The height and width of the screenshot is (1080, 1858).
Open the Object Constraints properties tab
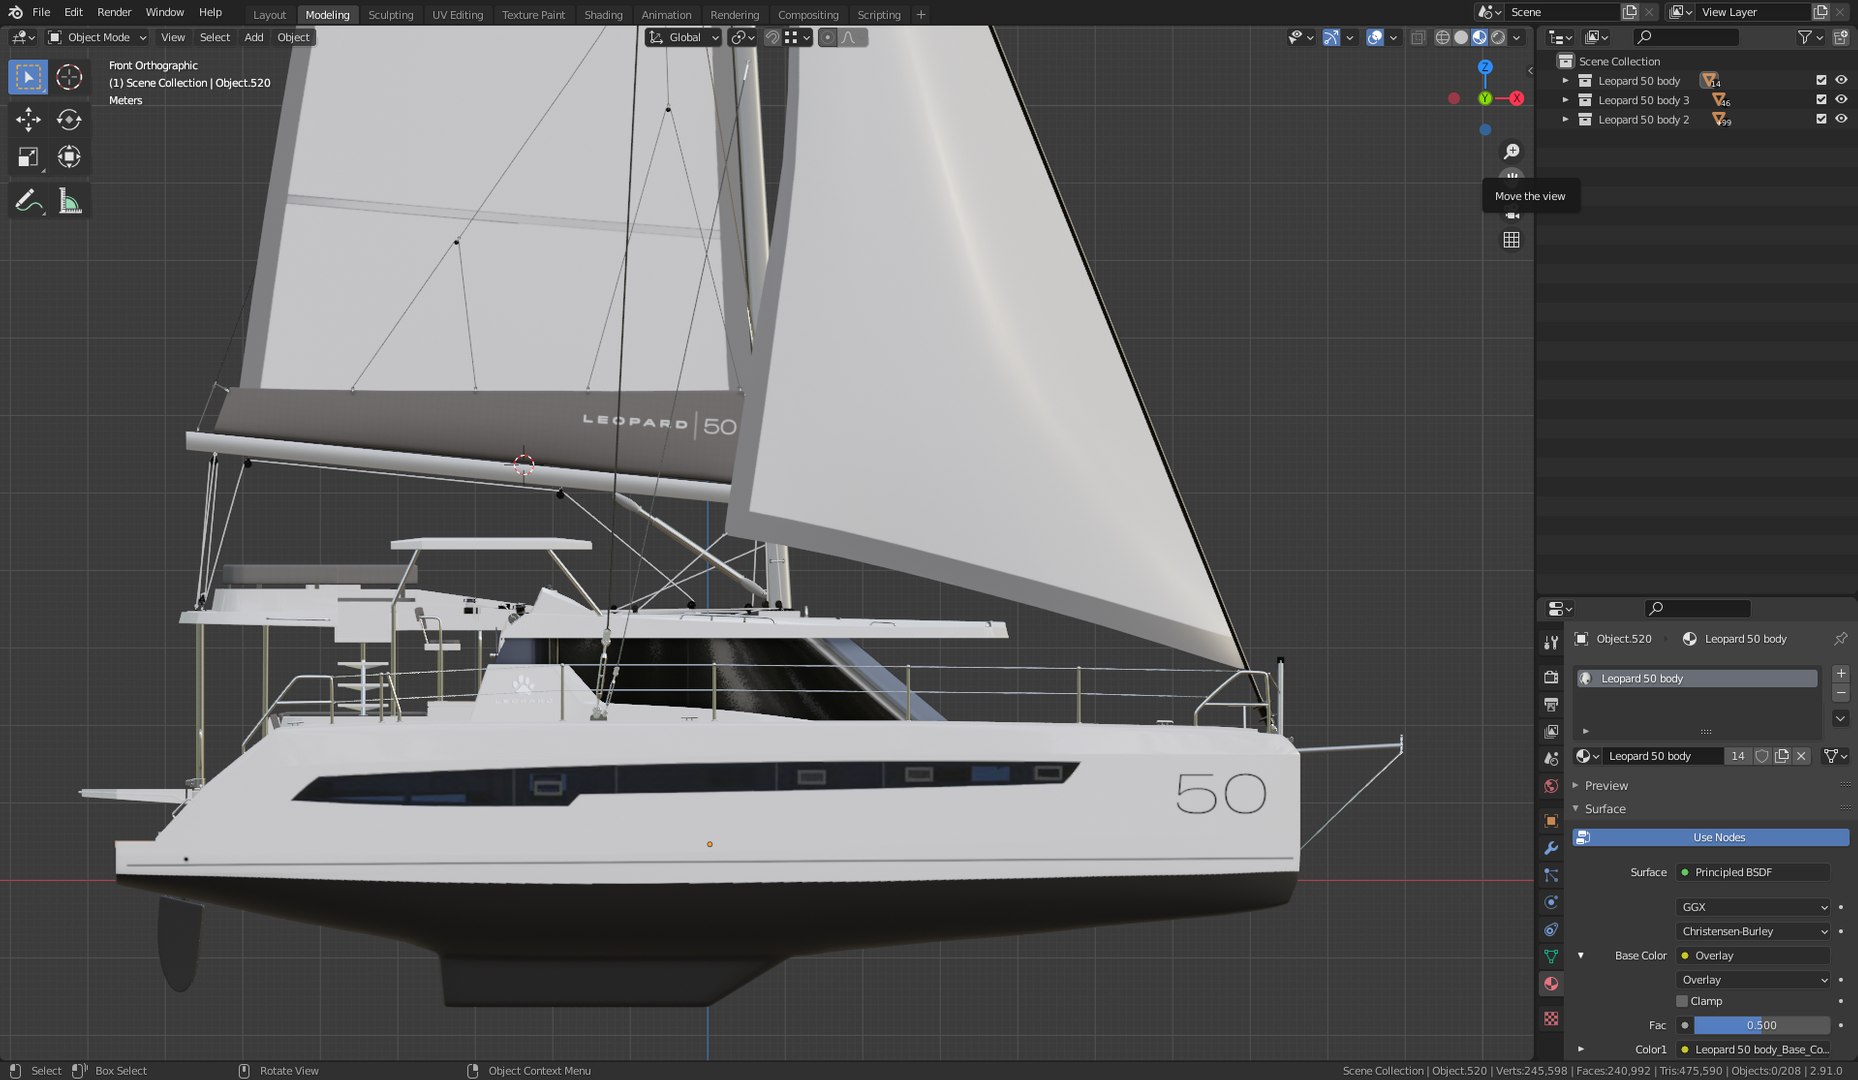click(x=1551, y=929)
